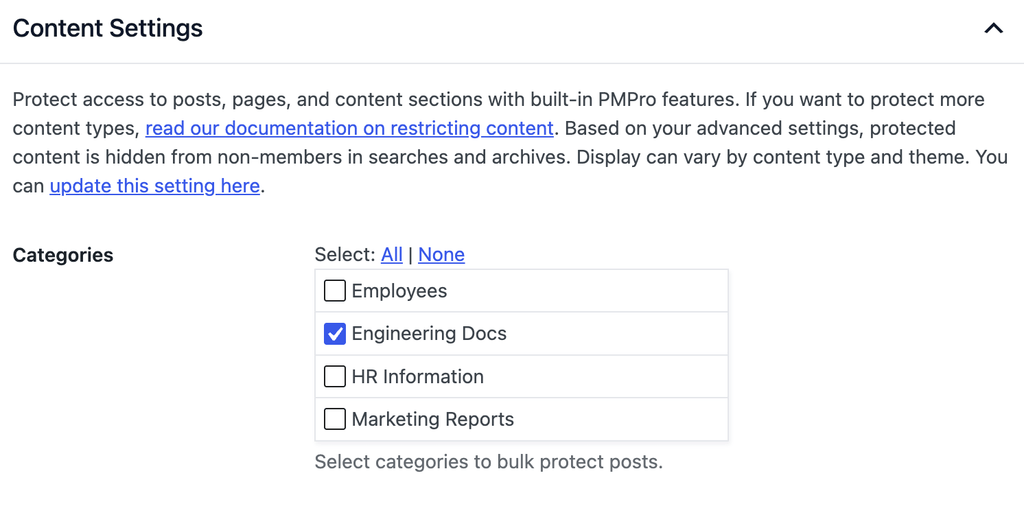Check the Employees category checkbox
The height and width of the screenshot is (507, 1024).
(x=334, y=291)
